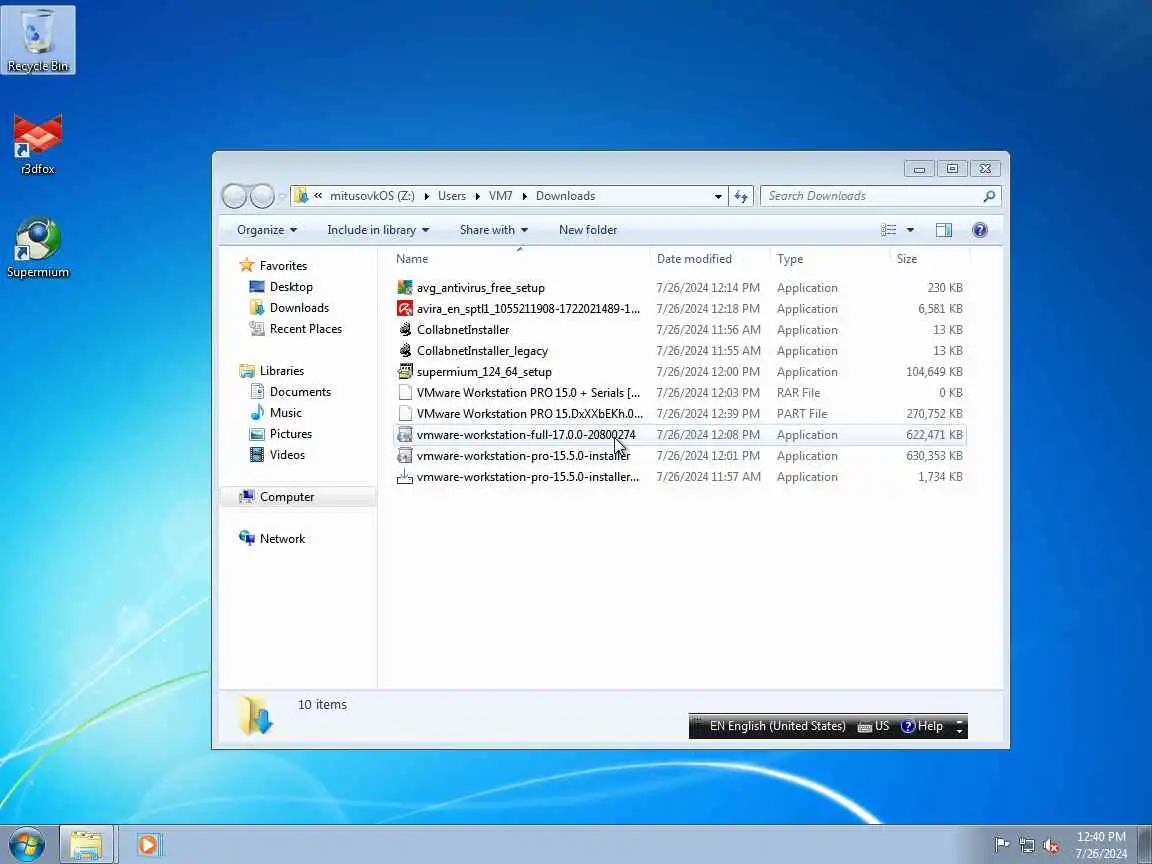Click the search magnifier icon

pyautogui.click(x=989, y=196)
